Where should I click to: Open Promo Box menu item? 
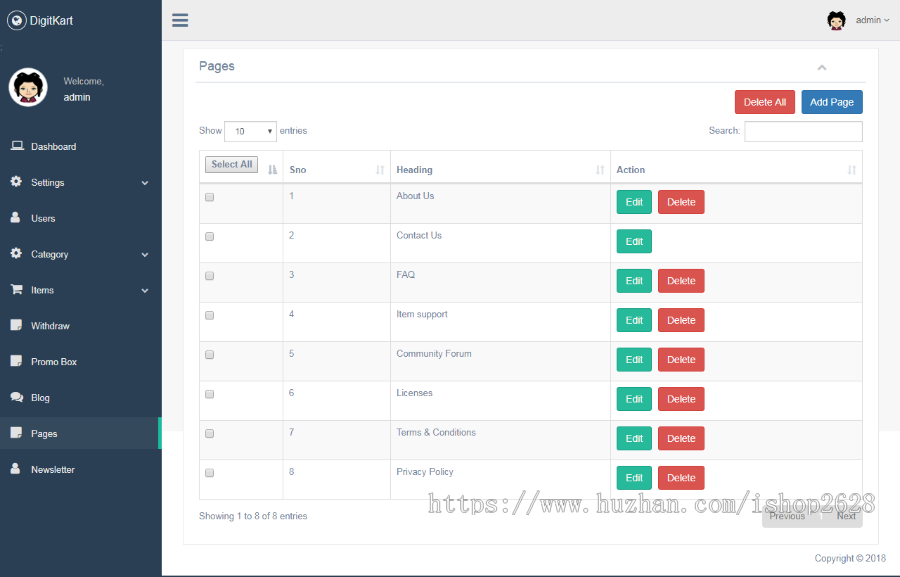pos(80,362)
